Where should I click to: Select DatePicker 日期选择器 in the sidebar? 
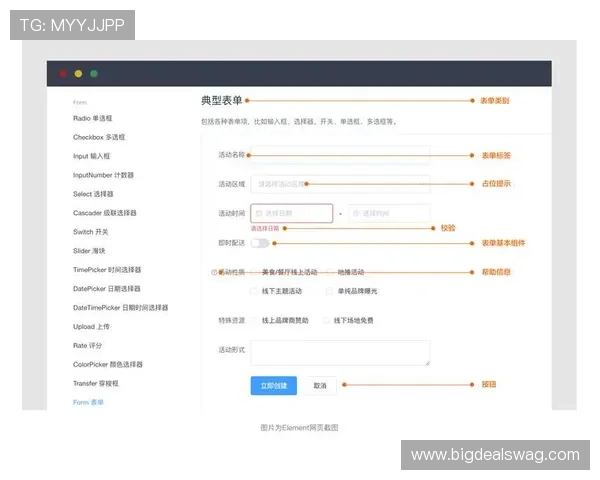[x=106, y=289]
